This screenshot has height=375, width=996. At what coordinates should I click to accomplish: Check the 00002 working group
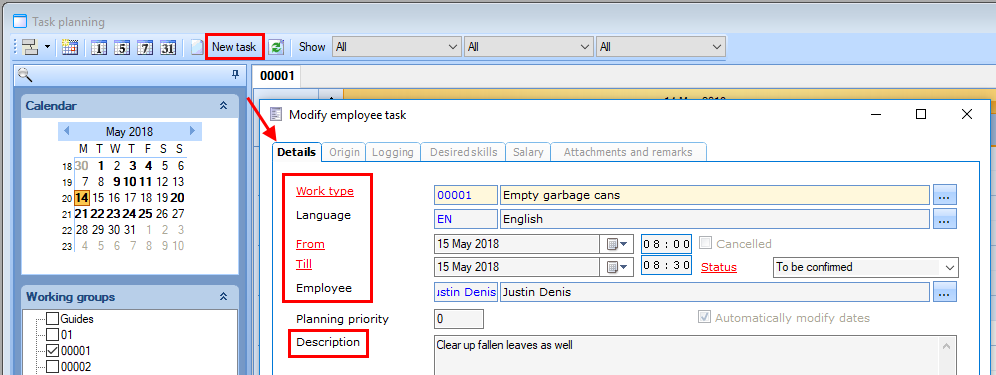53,367
